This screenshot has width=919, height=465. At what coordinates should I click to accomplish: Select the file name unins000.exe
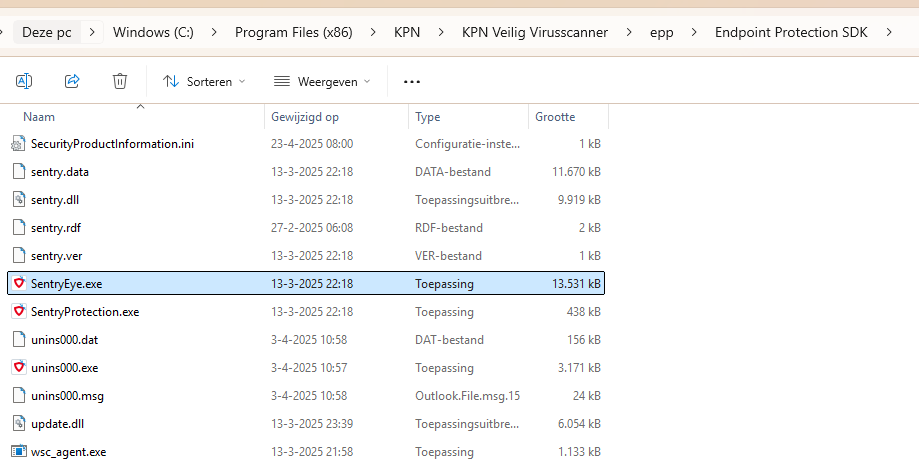pyautogui.click(x=64, y=368)
